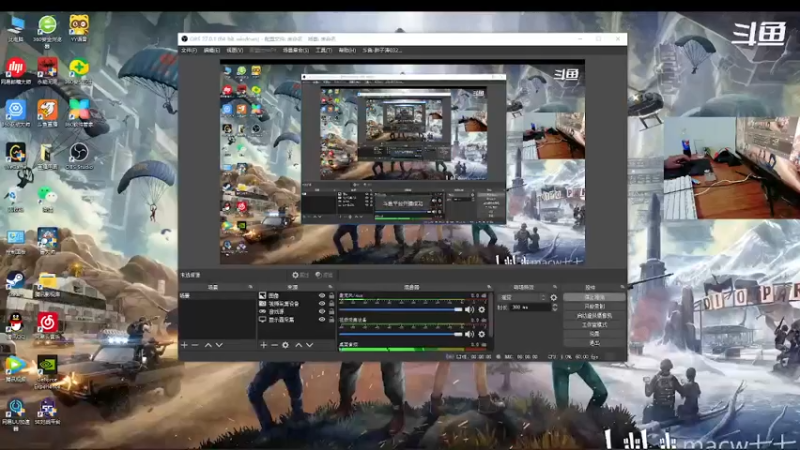This screenshot has width=800, height=450.
Task: Open source properties gear in Sources dock
Action: tap(285, 345)
